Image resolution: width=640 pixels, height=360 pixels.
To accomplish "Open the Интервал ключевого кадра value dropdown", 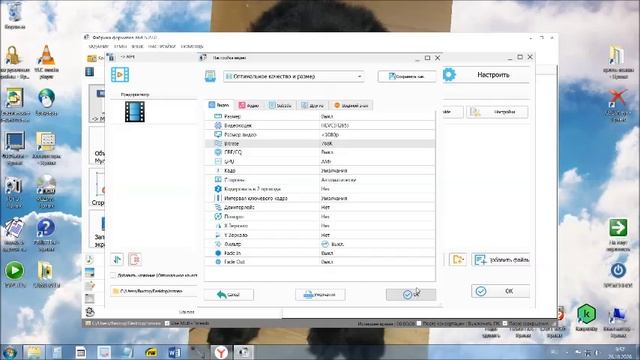I will [377, 198].
